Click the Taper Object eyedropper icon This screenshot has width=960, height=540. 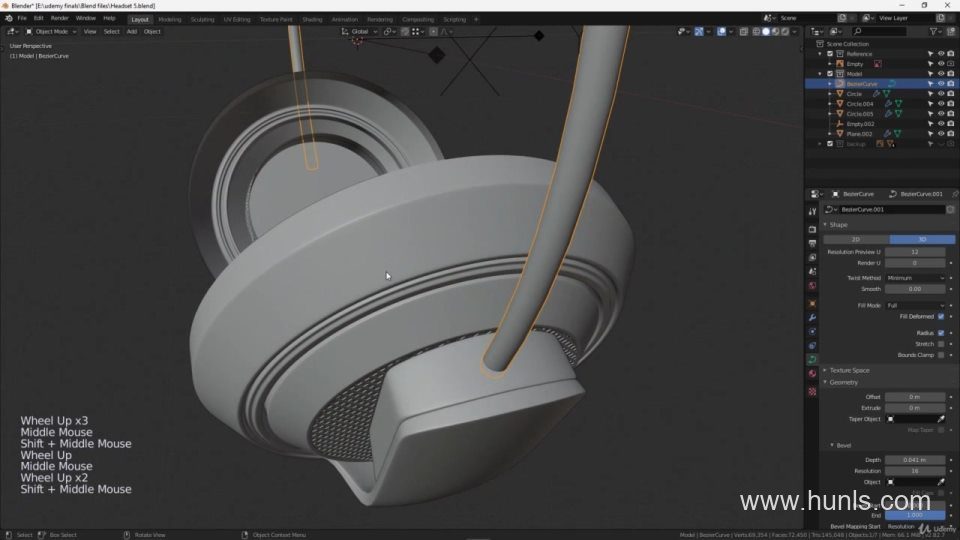click(x=941, y=419)
